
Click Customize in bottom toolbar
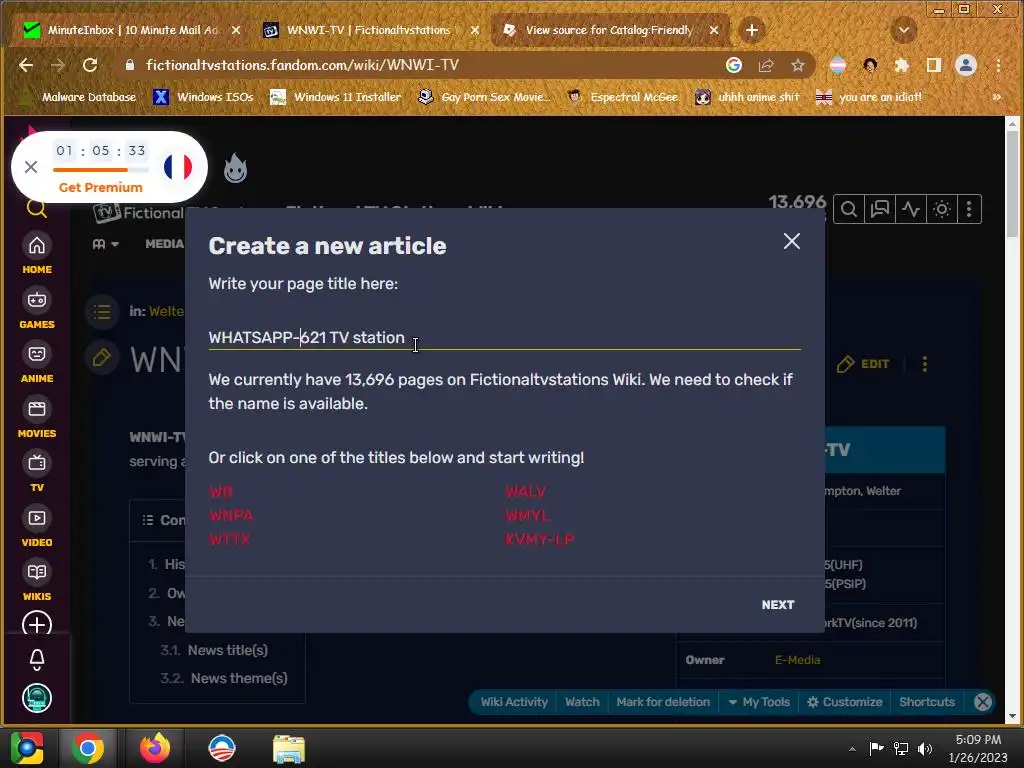tap(844, 702)
